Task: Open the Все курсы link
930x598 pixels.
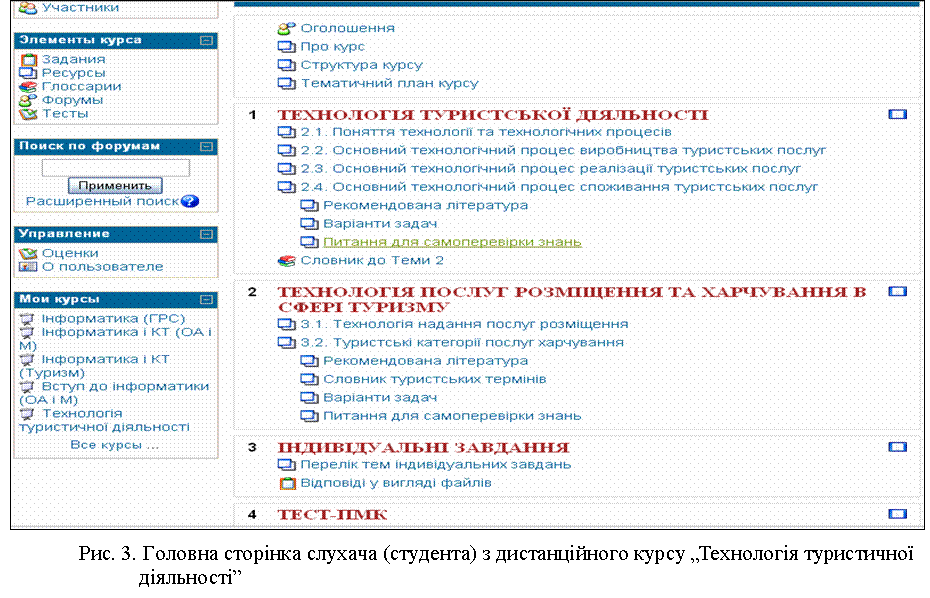Action: click(x=114, y=445)
